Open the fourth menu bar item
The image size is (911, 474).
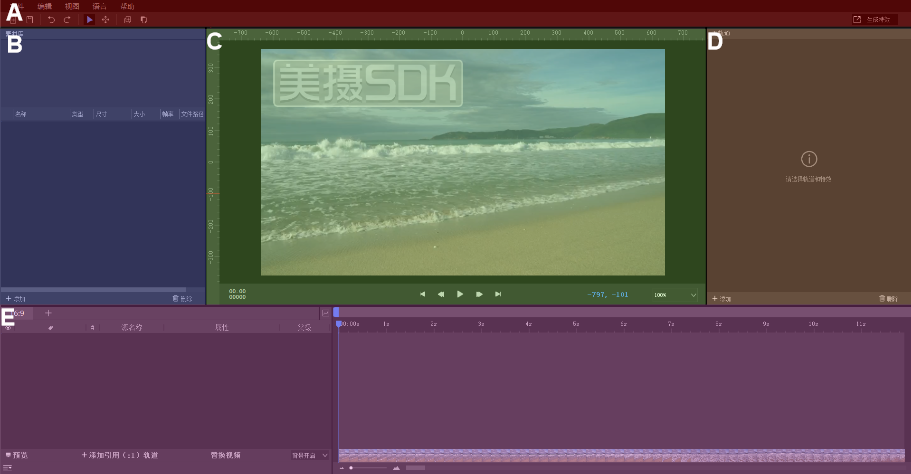(100, 6)
